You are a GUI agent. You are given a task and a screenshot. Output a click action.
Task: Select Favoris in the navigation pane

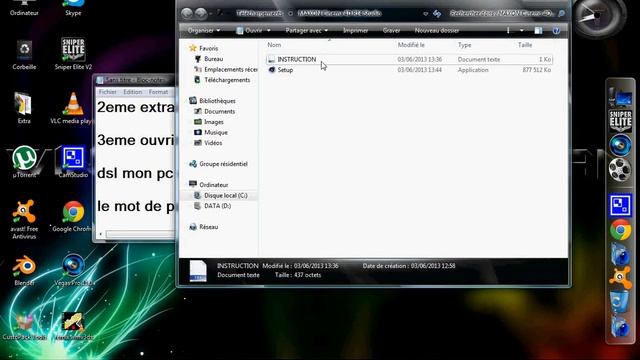tap(204, 49)
